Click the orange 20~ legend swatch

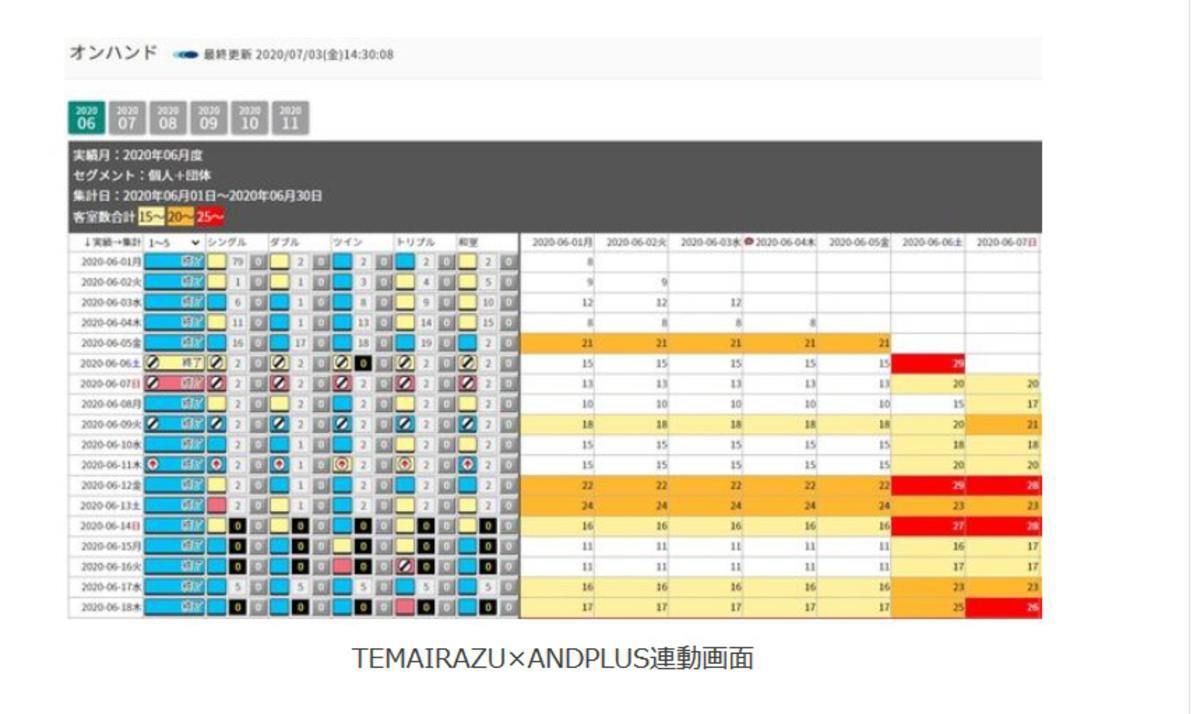tap(180, 216)
